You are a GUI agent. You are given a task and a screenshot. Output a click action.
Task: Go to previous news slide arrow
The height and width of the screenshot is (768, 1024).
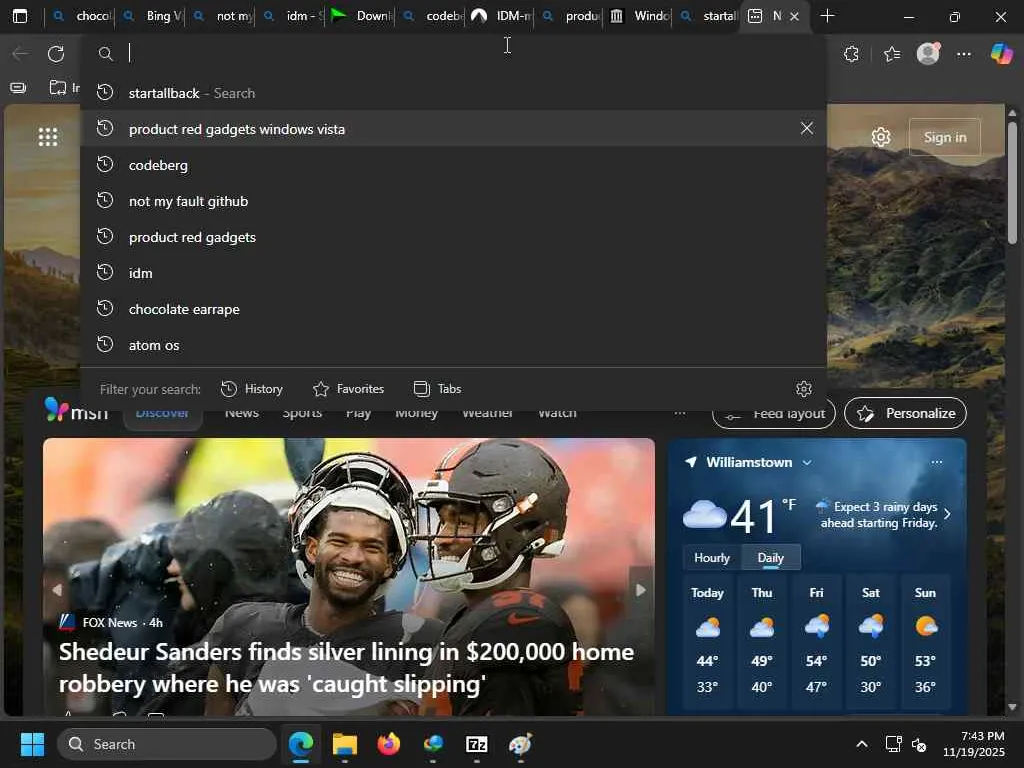57,590
